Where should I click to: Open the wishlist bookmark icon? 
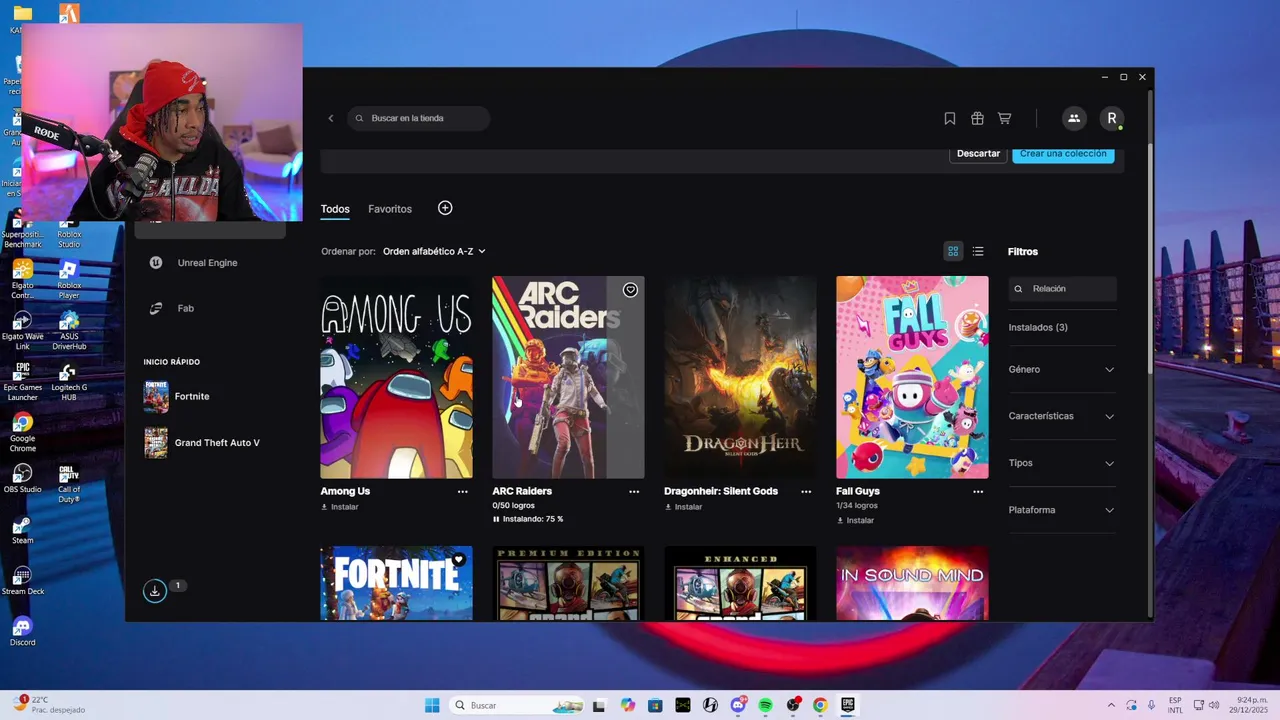[x=950, y=118]
